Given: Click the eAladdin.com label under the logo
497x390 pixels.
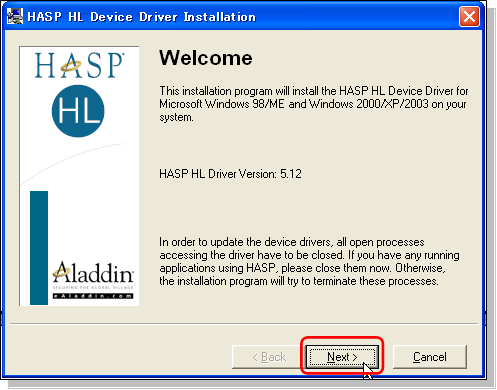Looking at the screenshot, I should click(x=93, y=296).
